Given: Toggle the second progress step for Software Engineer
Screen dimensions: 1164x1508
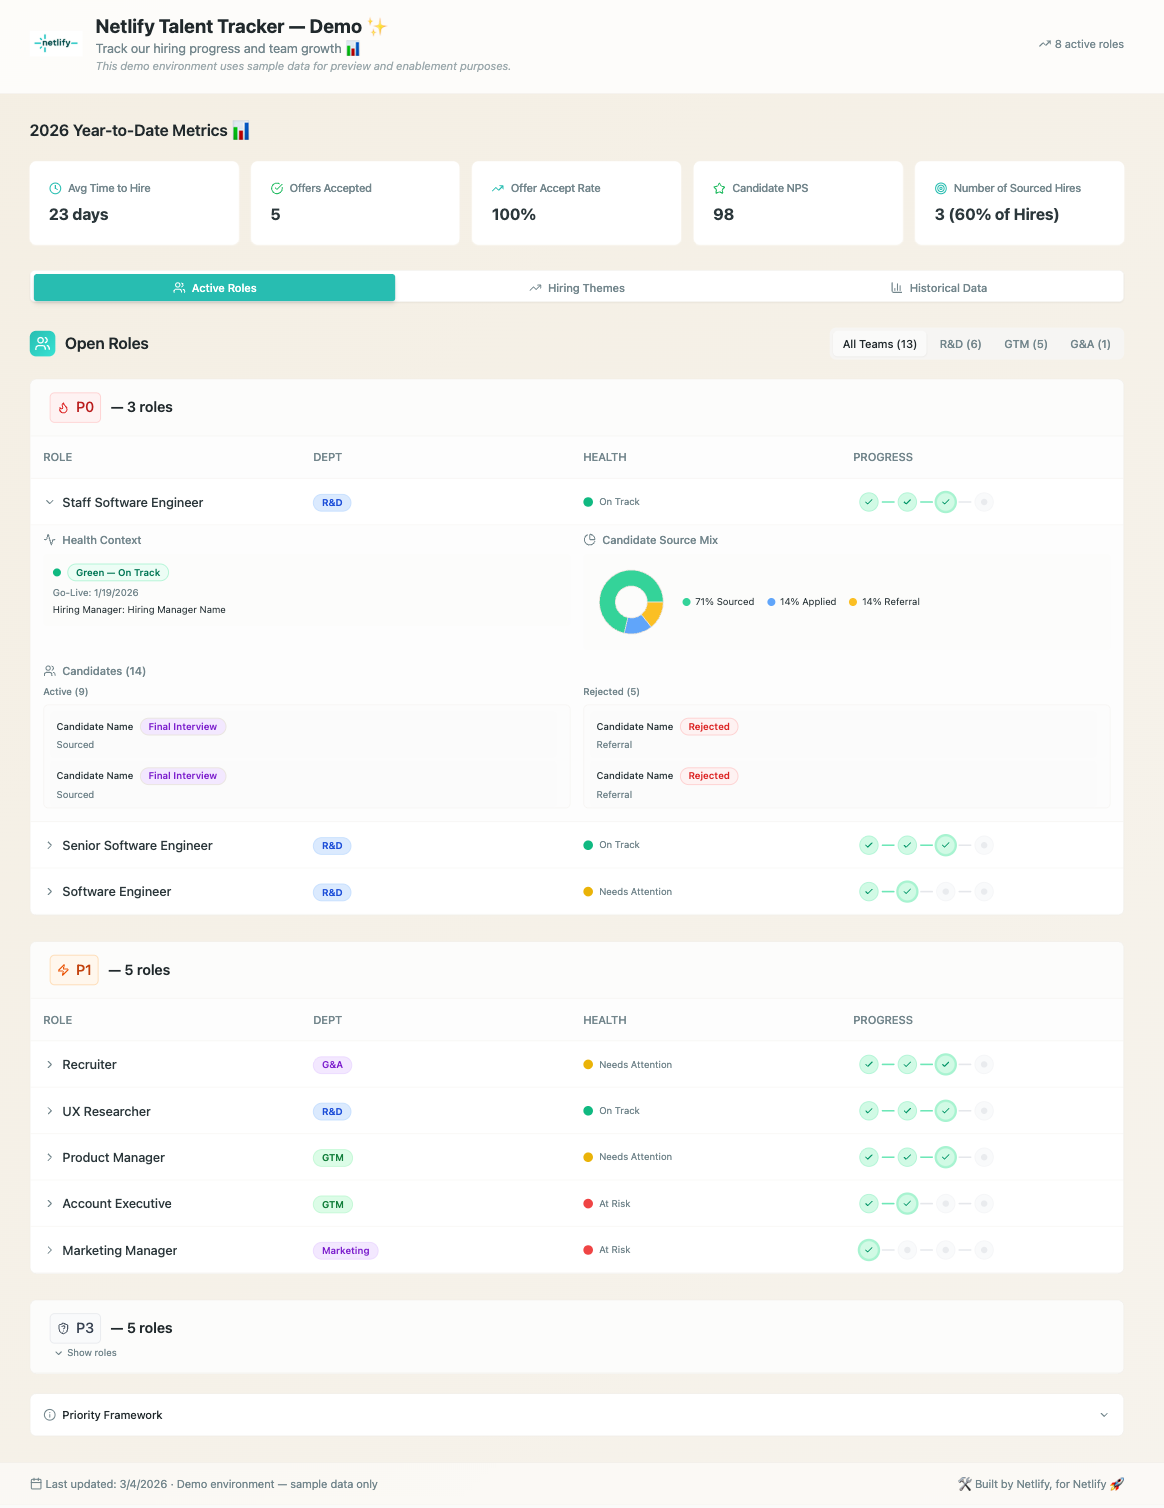Looking at the screenshot, I should 906,891.
